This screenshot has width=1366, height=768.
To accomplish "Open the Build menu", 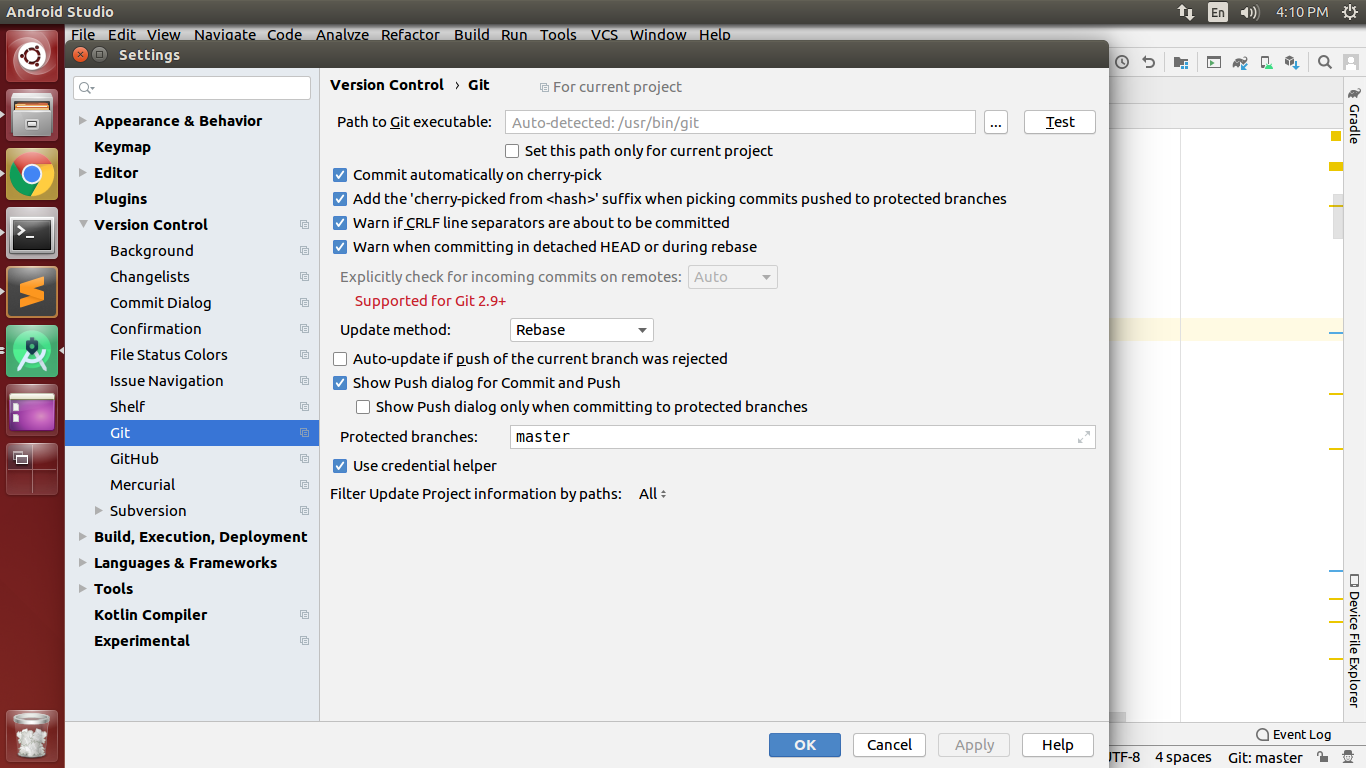I will [x=471, y=35].
